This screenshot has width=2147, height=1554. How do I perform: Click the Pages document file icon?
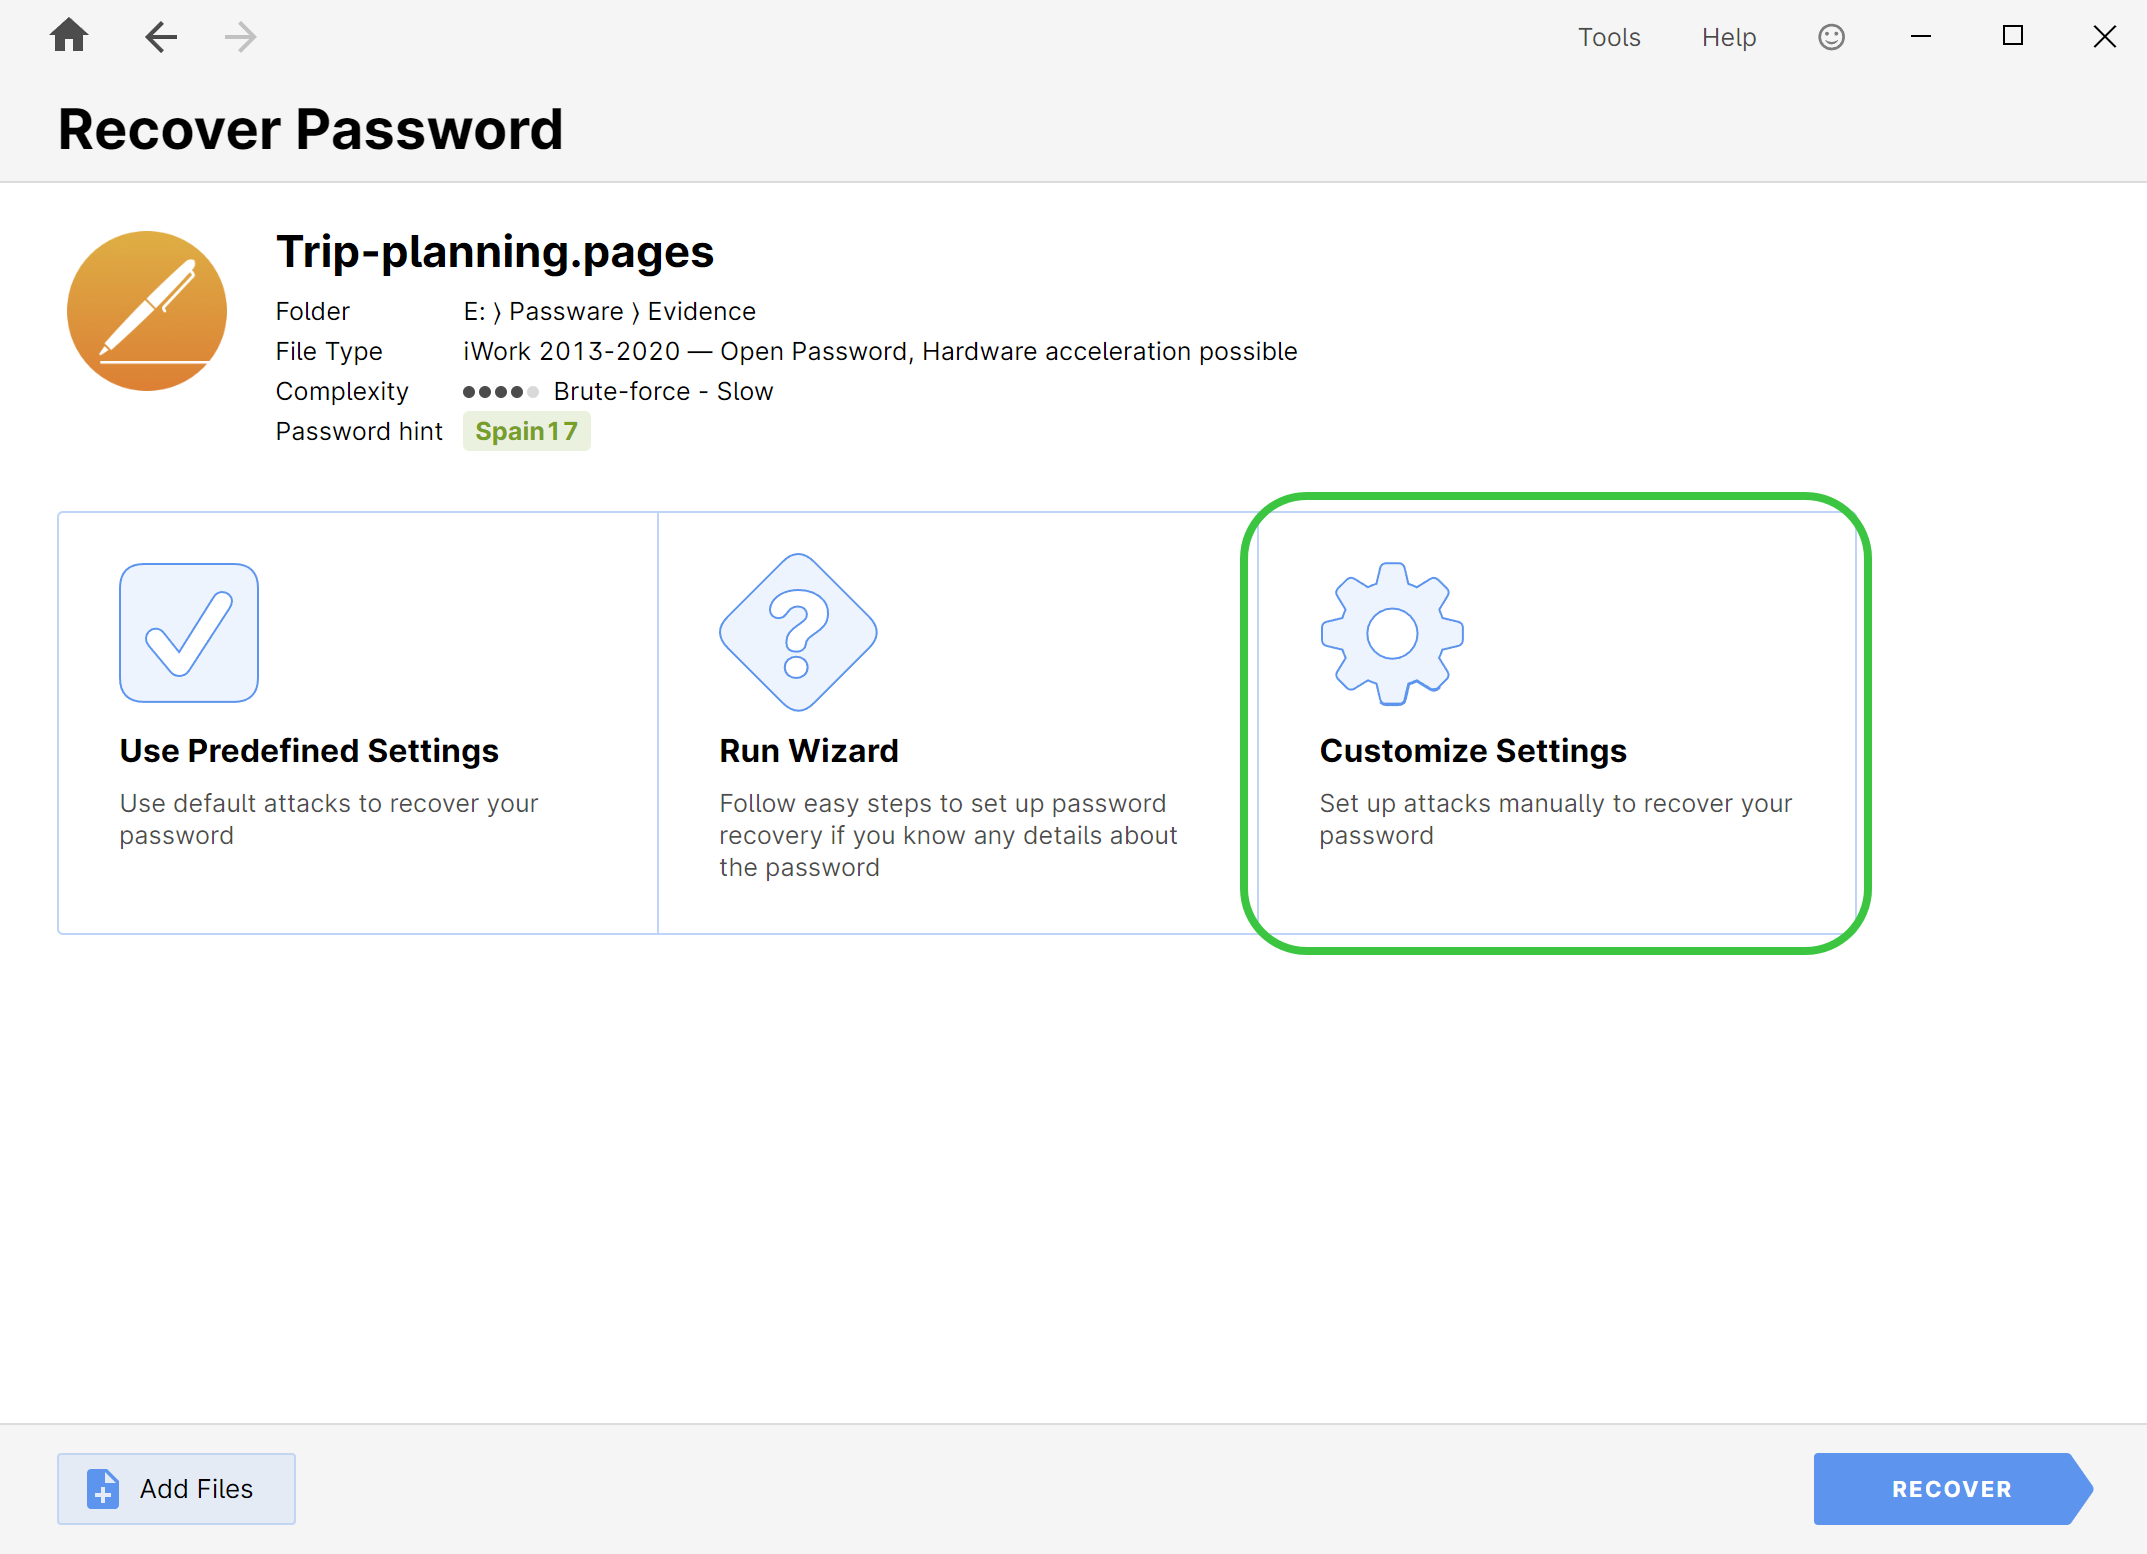pyautogui.click(x=147, y=311)
